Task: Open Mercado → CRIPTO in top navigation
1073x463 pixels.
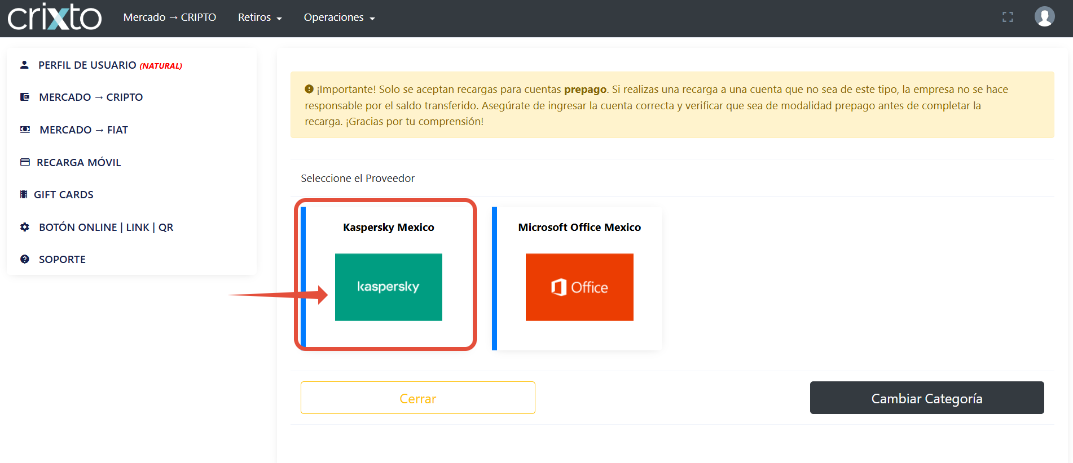Action: (170, 17)
